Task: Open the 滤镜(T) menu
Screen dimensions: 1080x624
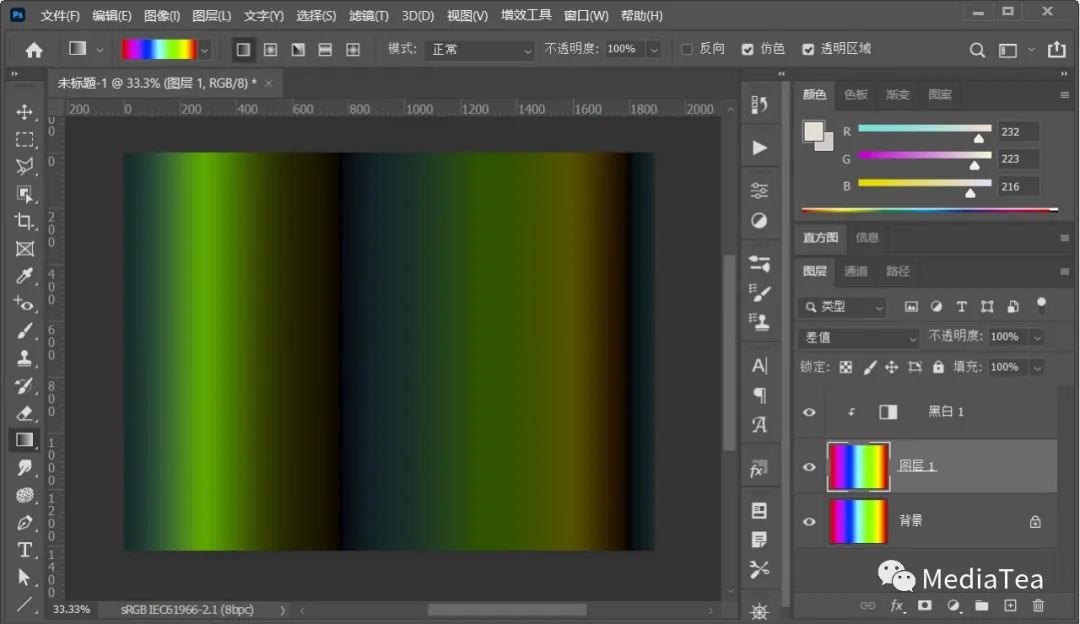Action: click(369, 15)
